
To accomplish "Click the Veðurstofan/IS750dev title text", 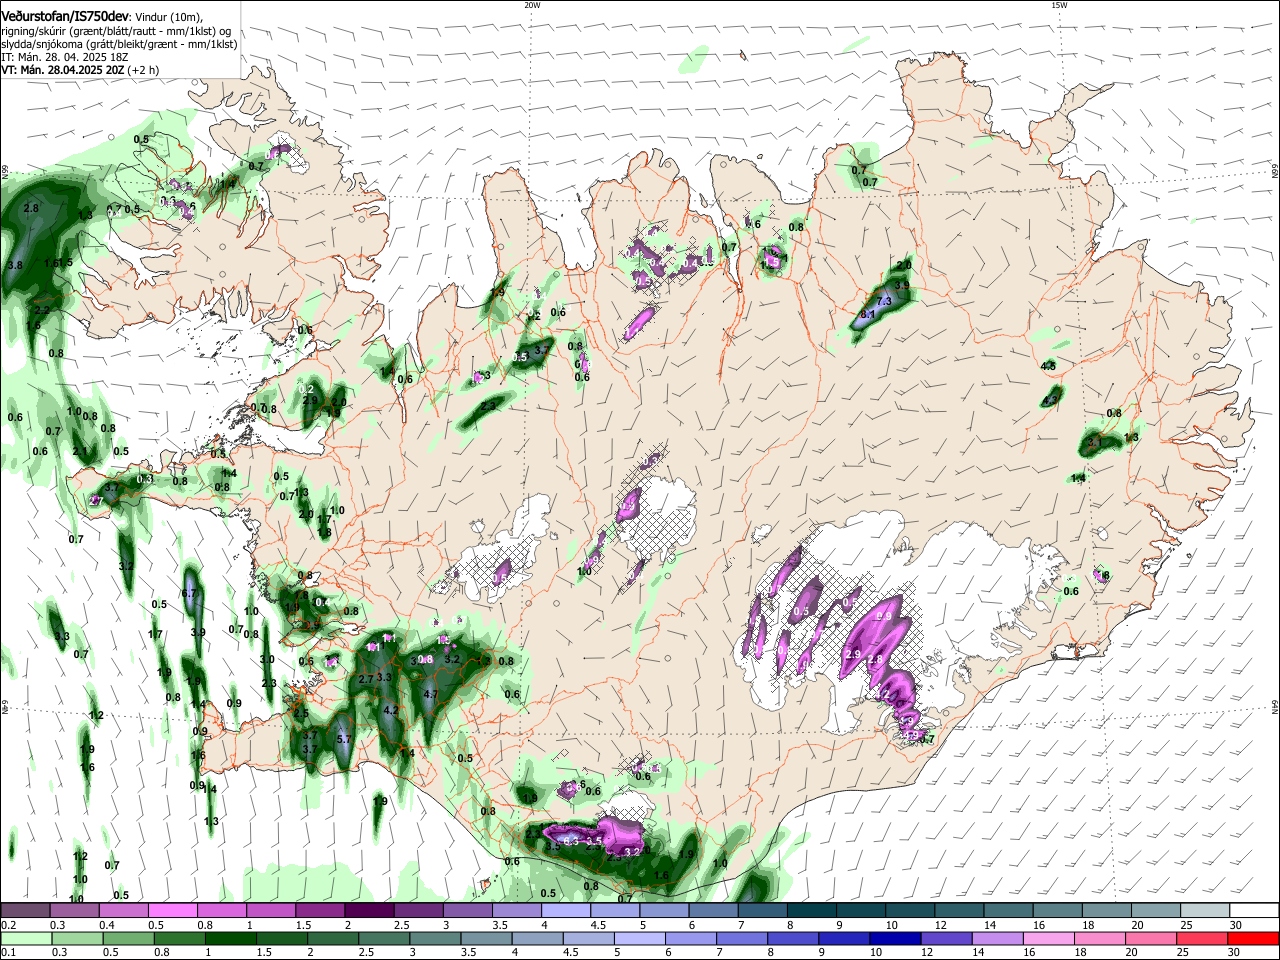I will click(64, 17).
